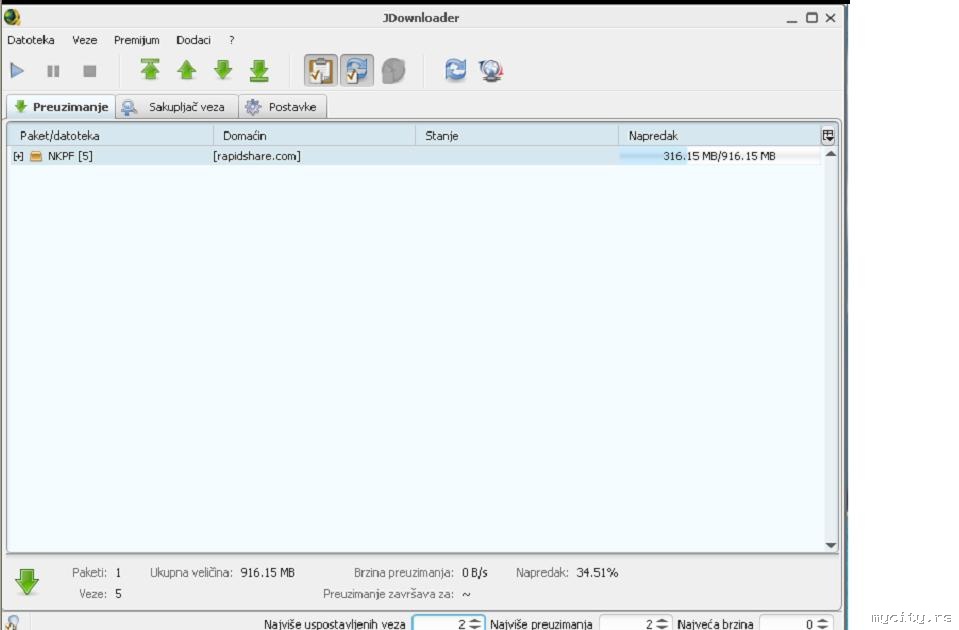This screenshot has width=959, height=630.
Task: Open the Premijum menu
Action: click(x=136, y=40)
